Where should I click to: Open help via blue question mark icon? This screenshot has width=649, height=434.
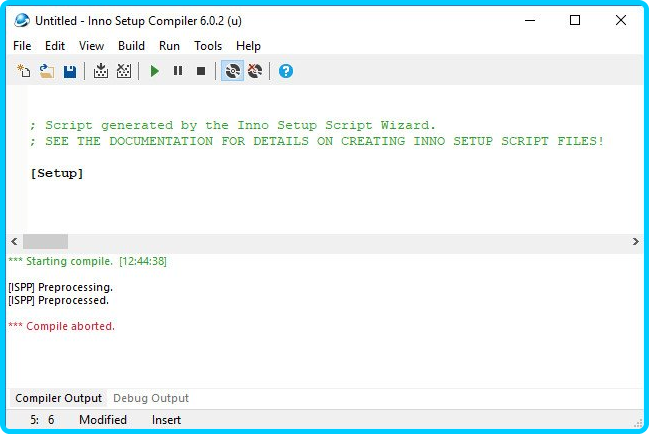click(x=286, y=71)
